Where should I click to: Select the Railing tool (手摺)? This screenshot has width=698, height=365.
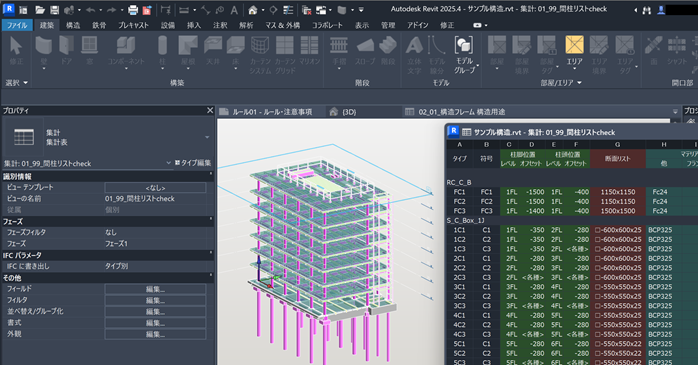click(x=339, y=52)
